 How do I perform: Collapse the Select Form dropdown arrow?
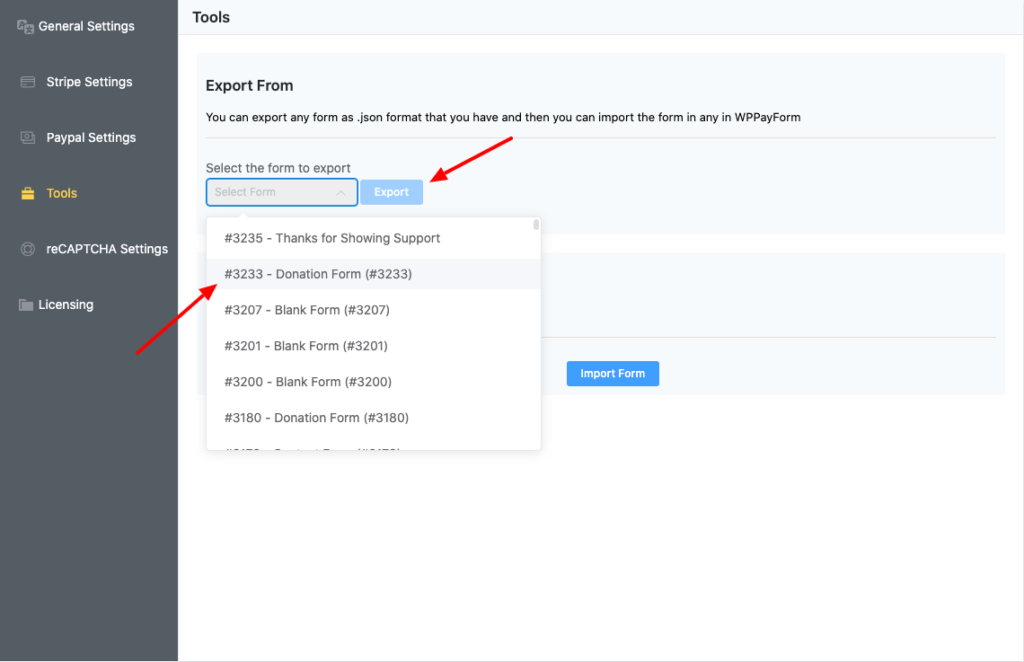341,193
